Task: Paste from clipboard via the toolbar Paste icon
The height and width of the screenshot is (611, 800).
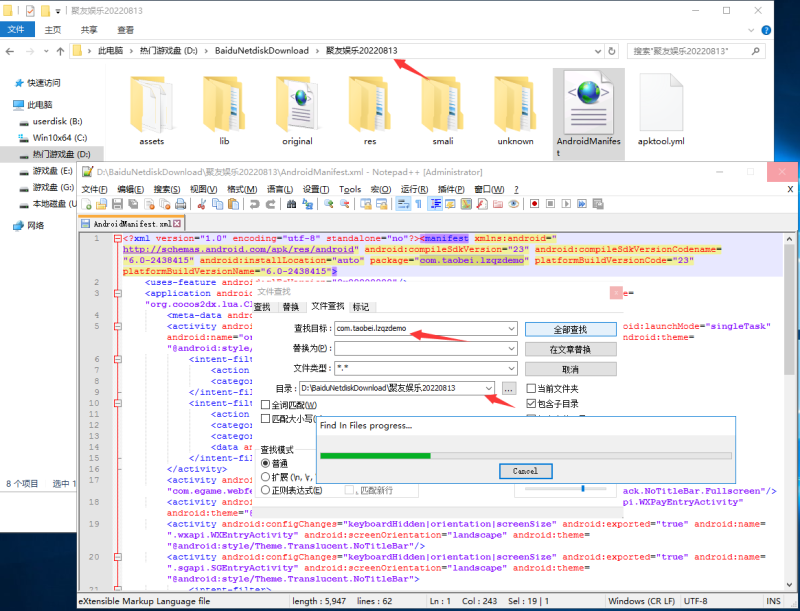Action: tap(232, 205)
